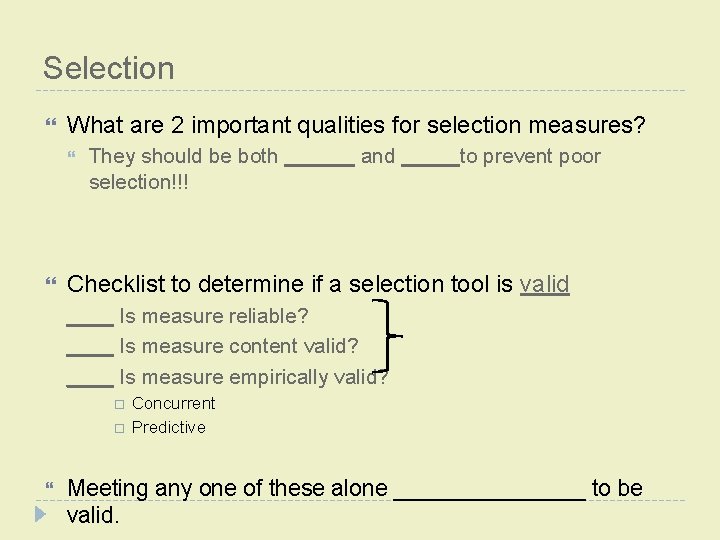Select the right bracket shape beside checklist
Viewport: 720px width, 540px height.
click(x=390, y=335)
